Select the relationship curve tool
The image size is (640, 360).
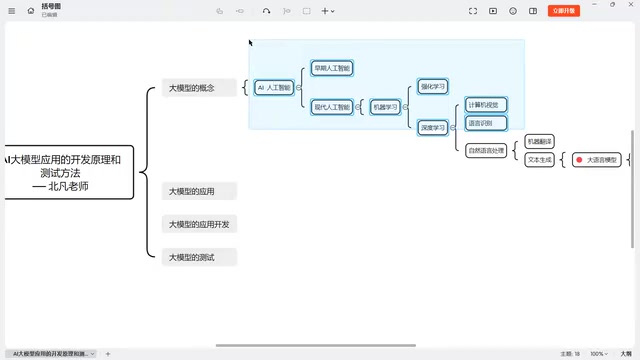tap(266, 11)
